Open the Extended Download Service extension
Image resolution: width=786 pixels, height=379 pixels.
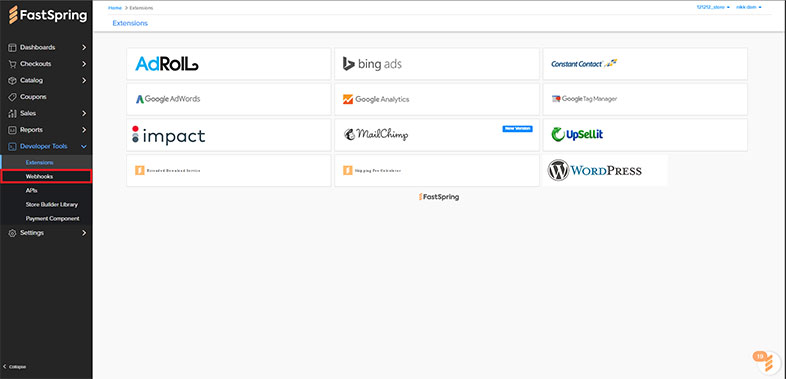[229, 170]
